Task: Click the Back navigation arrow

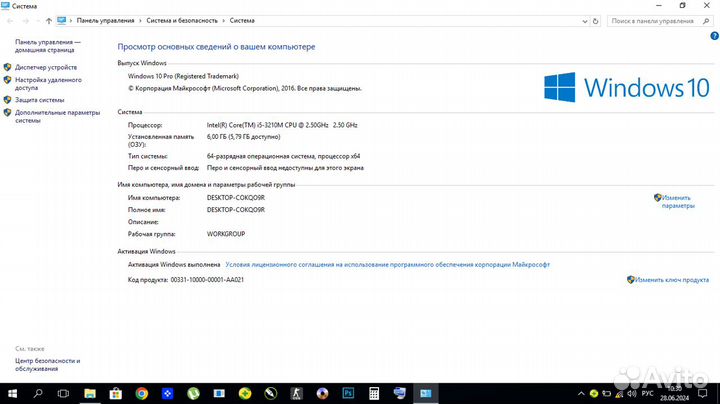Action: click(x=10, y=21)
